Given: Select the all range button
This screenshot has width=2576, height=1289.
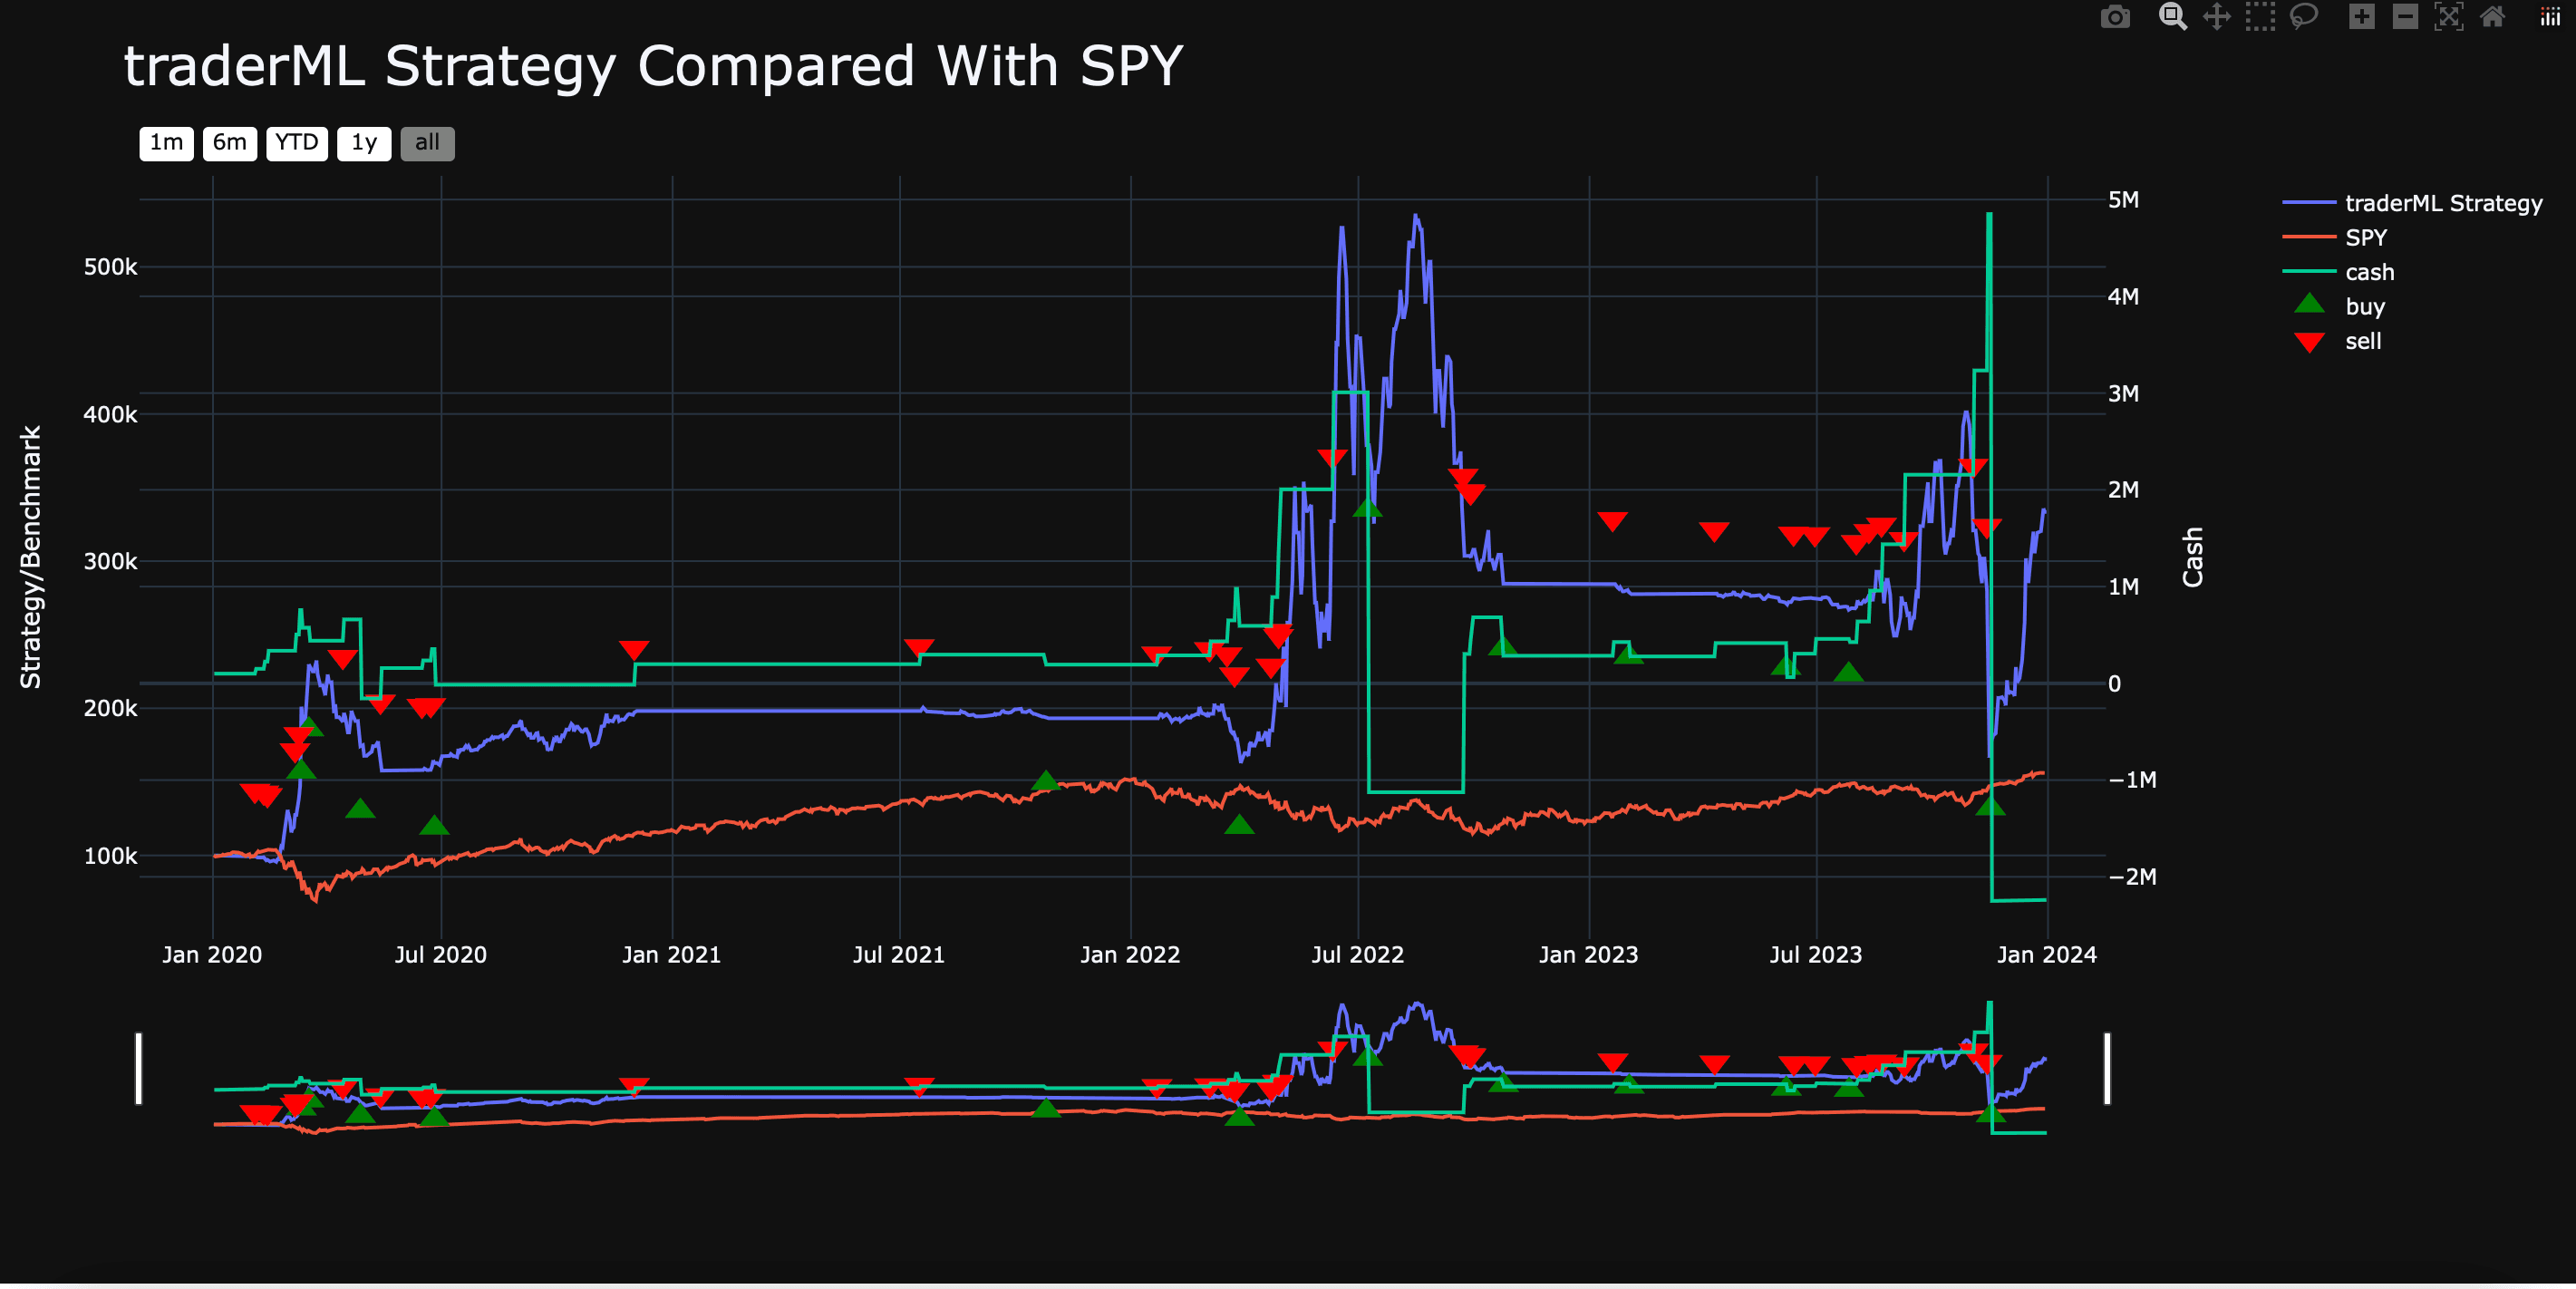Looking at the screenshot, I should (427, 143).
